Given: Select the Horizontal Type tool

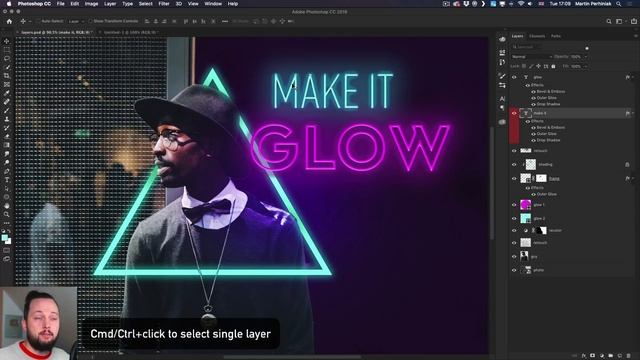Looking at the screenshot, I should [x=7, y=180].
